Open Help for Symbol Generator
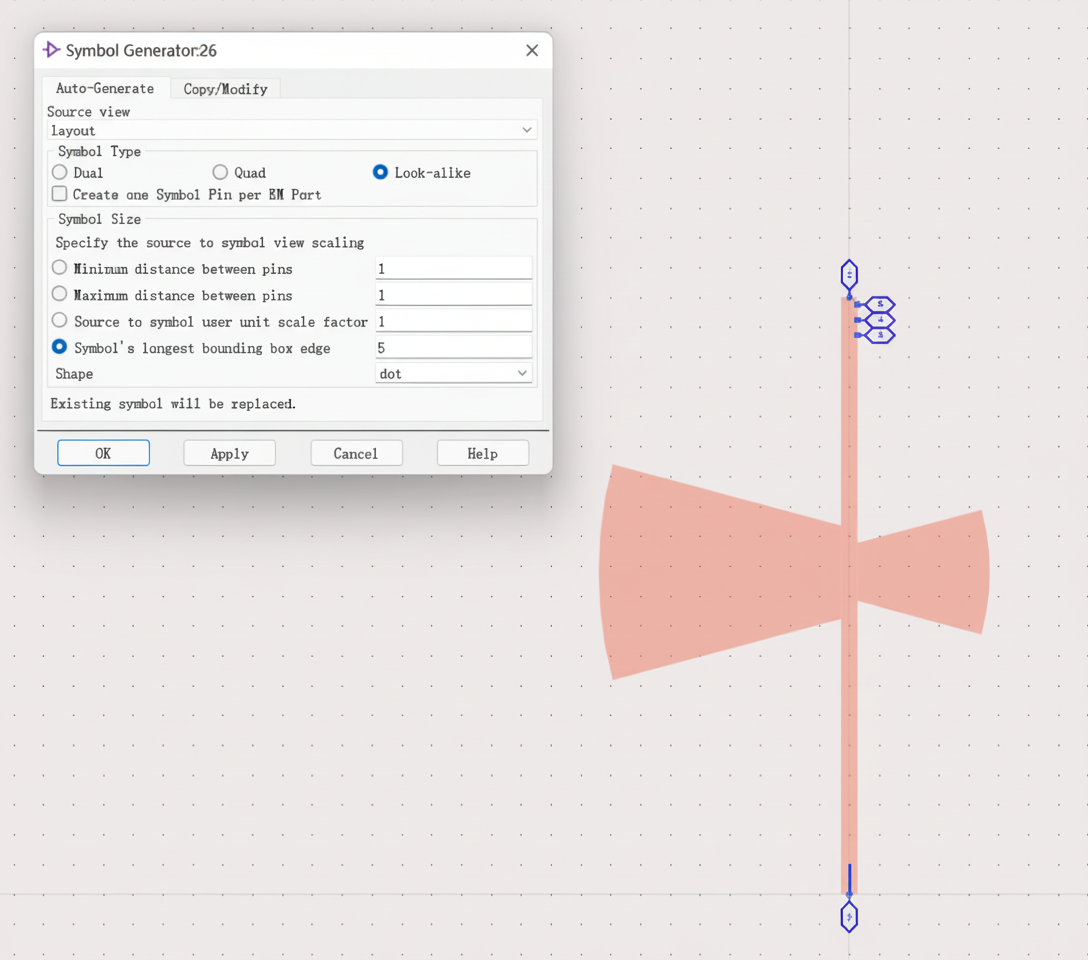This screenshot has height=960, width=1088. tap(482, 452)
